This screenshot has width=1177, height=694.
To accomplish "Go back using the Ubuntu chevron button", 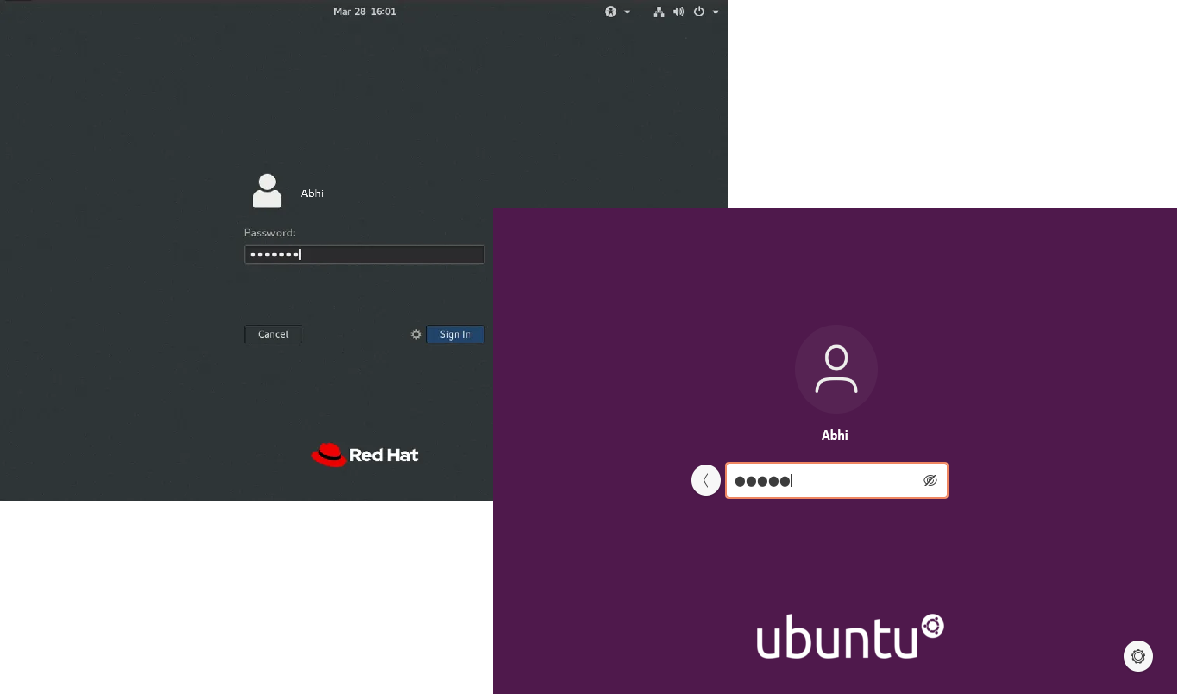I will (x=706, y=481).
